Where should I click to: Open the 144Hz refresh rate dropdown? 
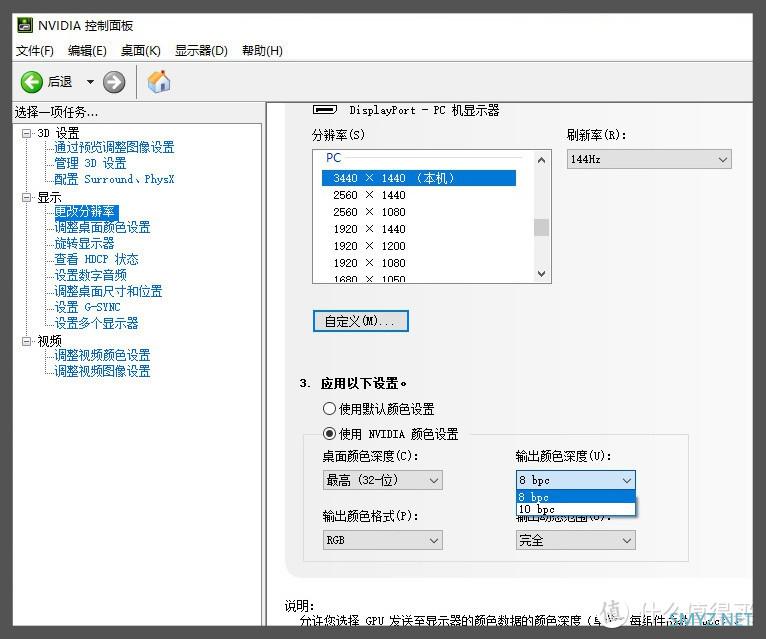pos(649,159)
